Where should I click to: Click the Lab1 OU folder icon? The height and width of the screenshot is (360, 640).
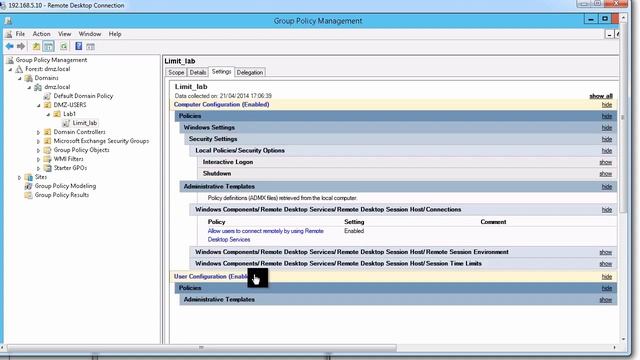coord(57,114)
